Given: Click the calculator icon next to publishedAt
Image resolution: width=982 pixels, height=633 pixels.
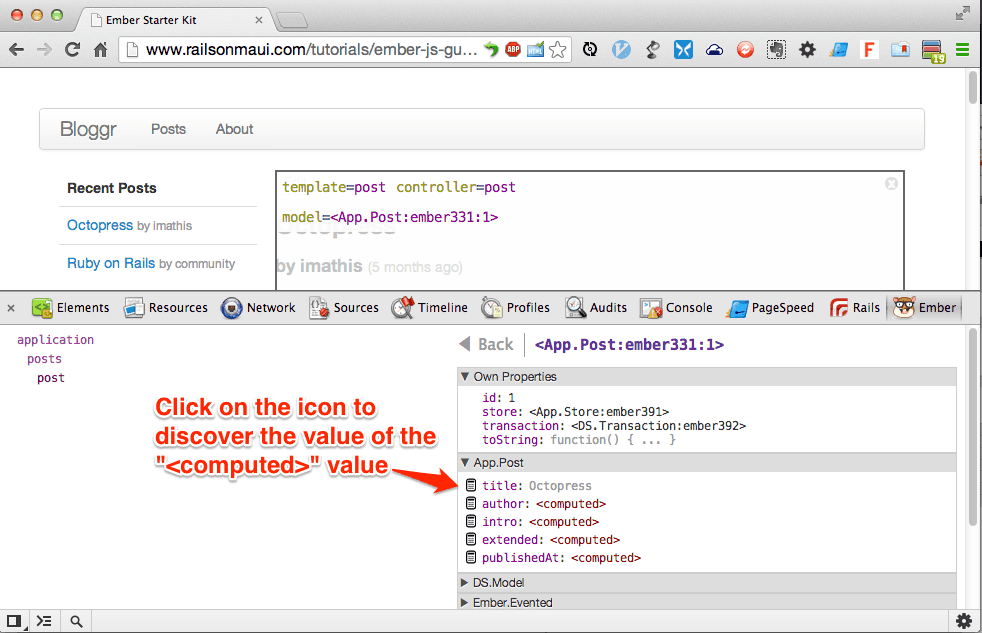Looking at the screenshot, I should pyautogui.click(x=472, y=558).
